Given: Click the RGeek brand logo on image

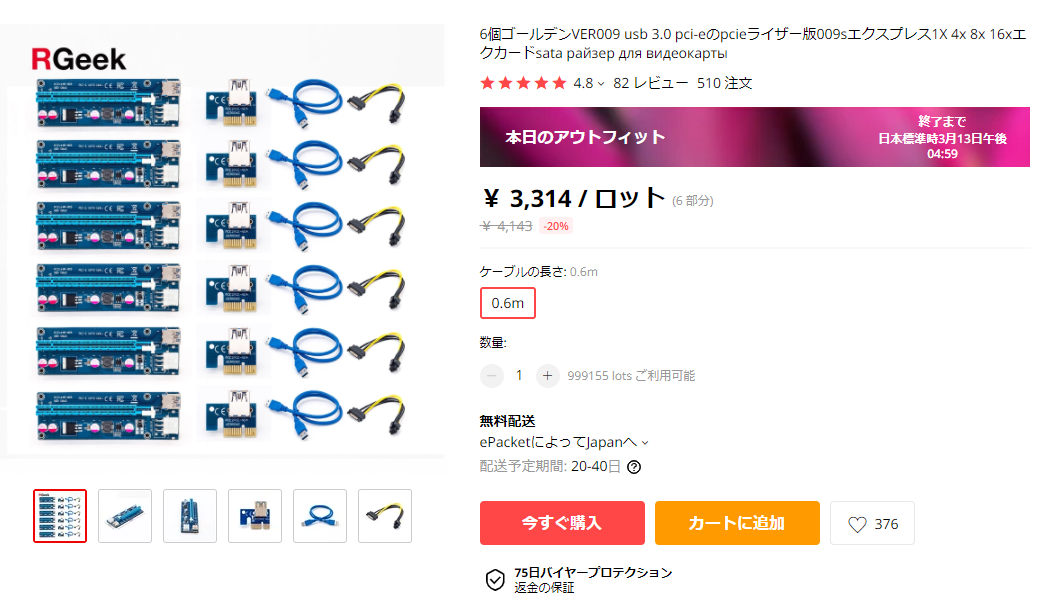Looking at the screenshot, I should [x=79, y=59].
